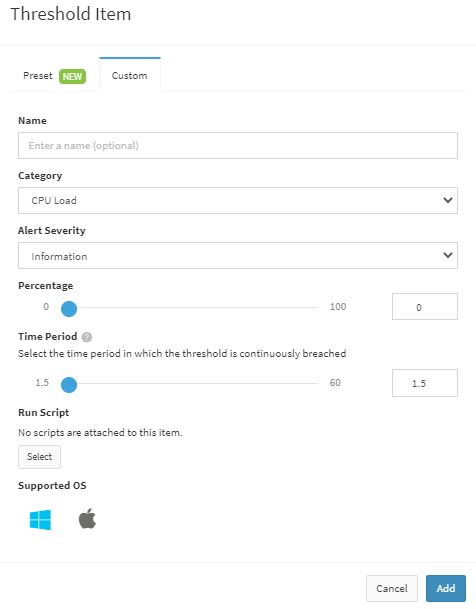This screenshot has width=476, height=609.
Task: Focus the Time Period value box showing 1.5
Action: click(x=425, y=383)
